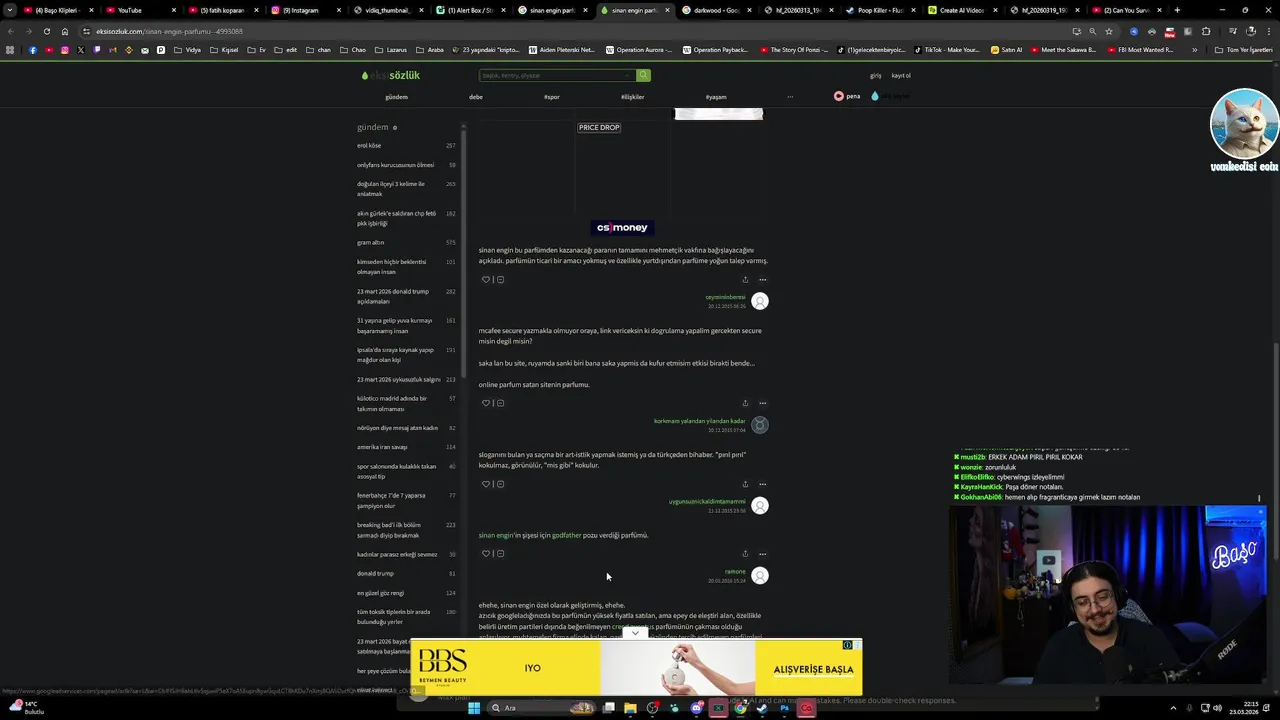
Task: Open the en güzel göz rengi topic
Action: click(x=380, y=593)
